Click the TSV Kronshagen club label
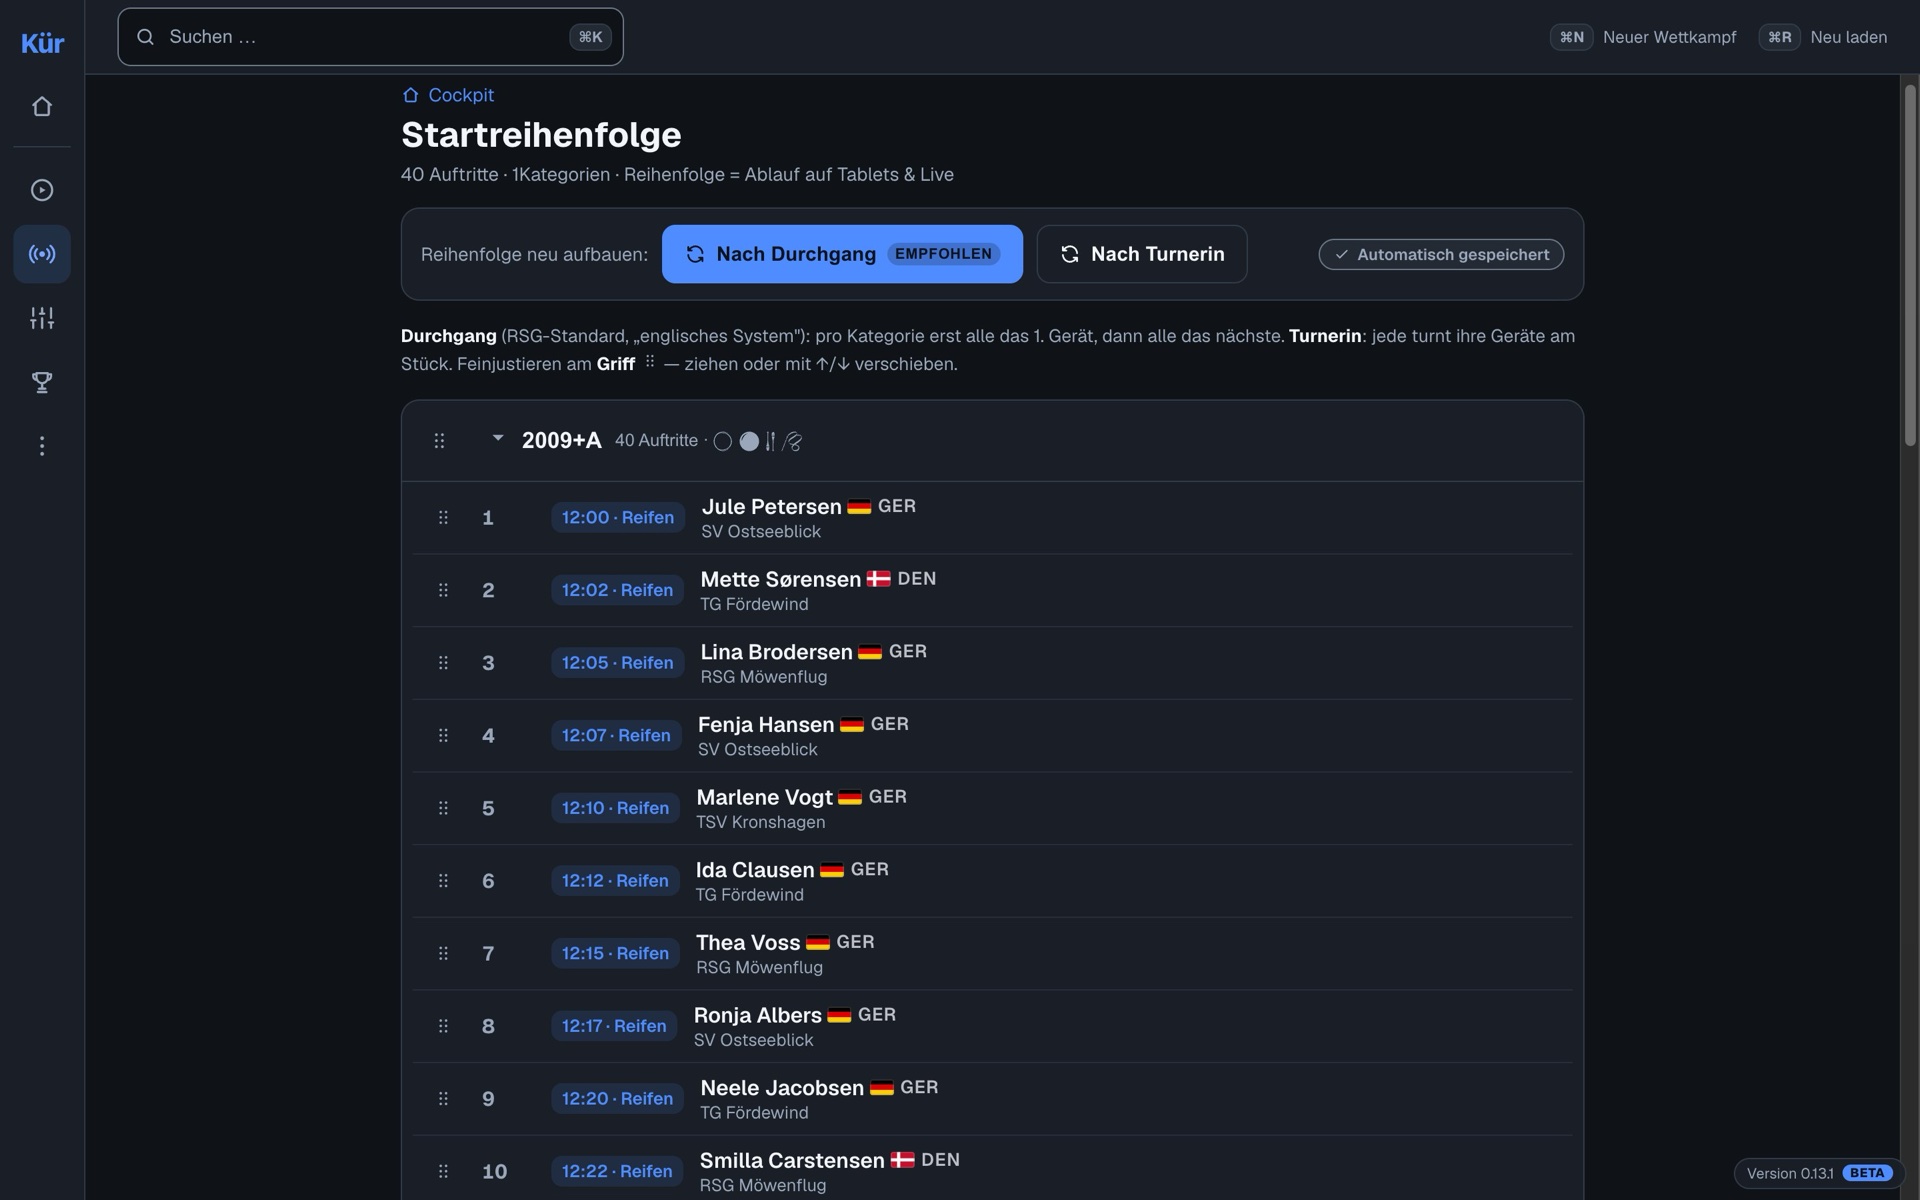 pos(761,822)
